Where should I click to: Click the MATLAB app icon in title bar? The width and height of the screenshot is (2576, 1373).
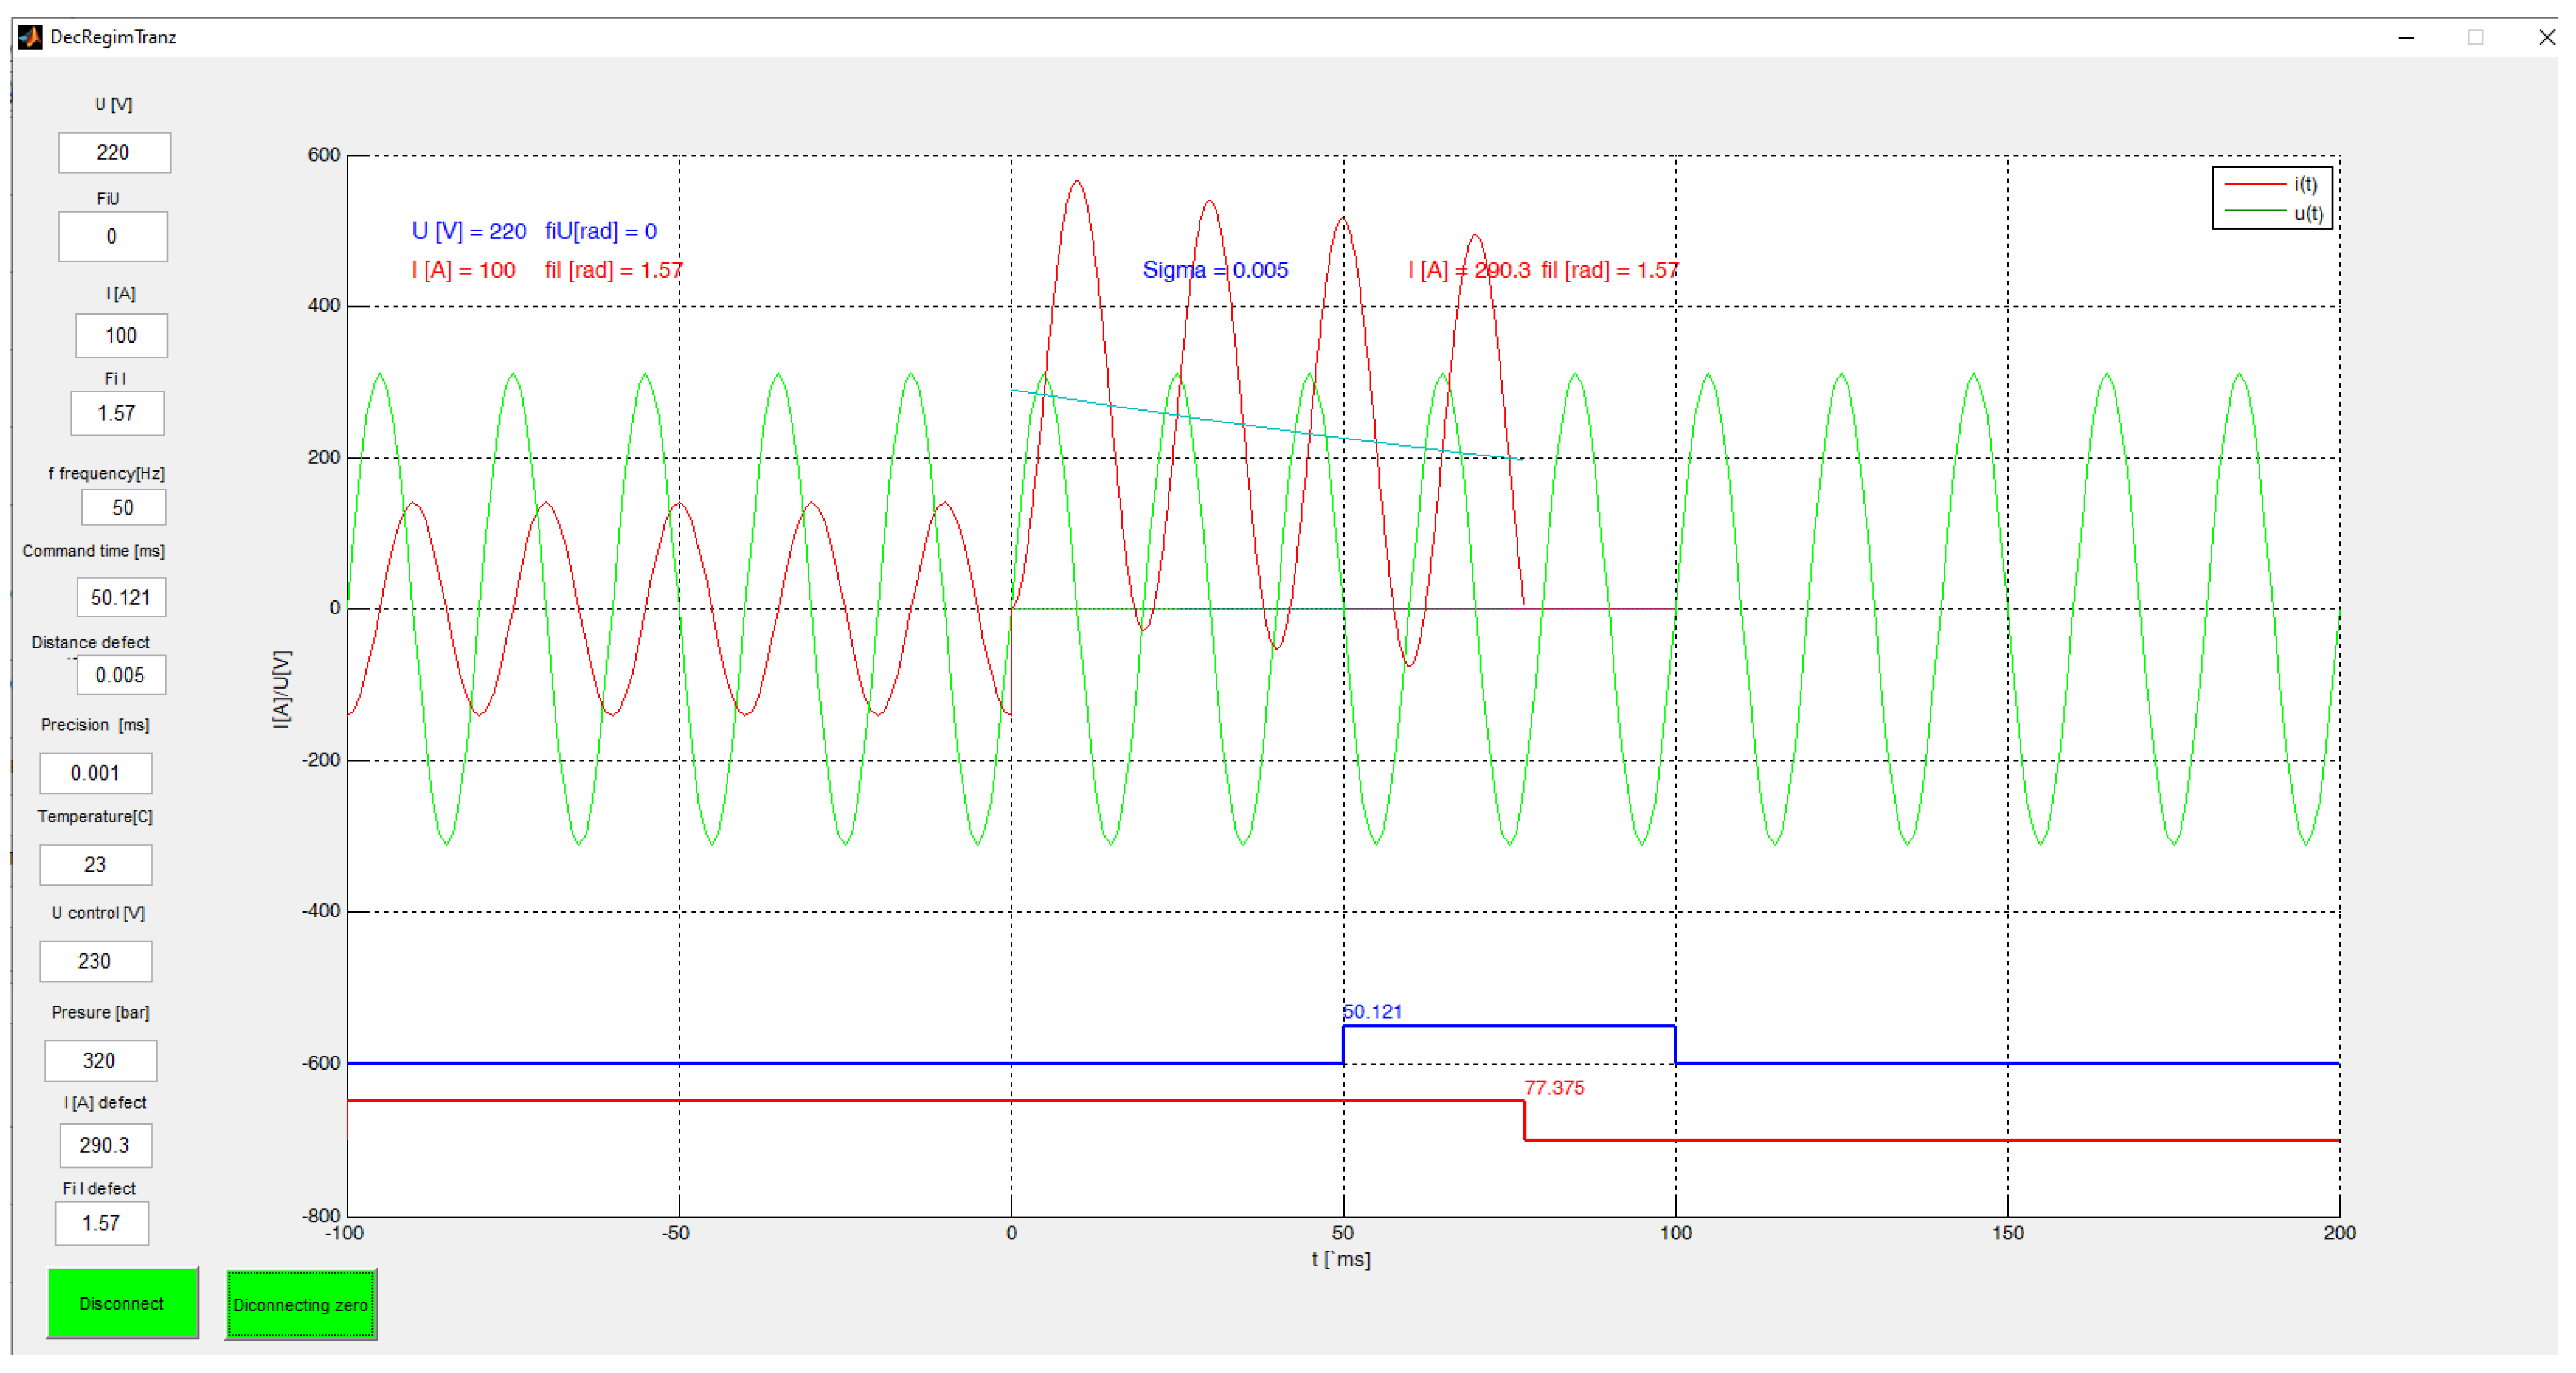[x=30, y=37]
